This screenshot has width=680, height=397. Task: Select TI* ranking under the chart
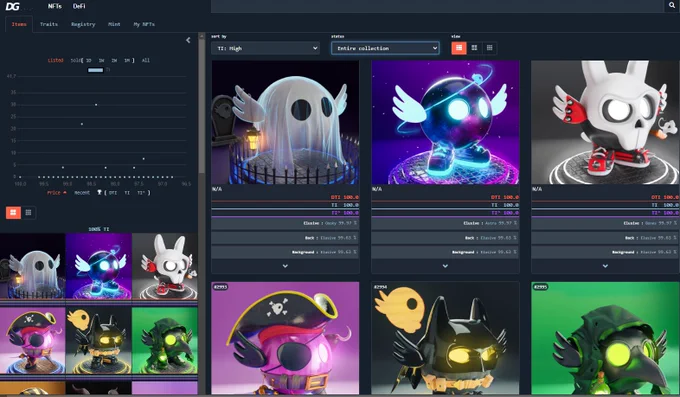(x=141, y=193)
